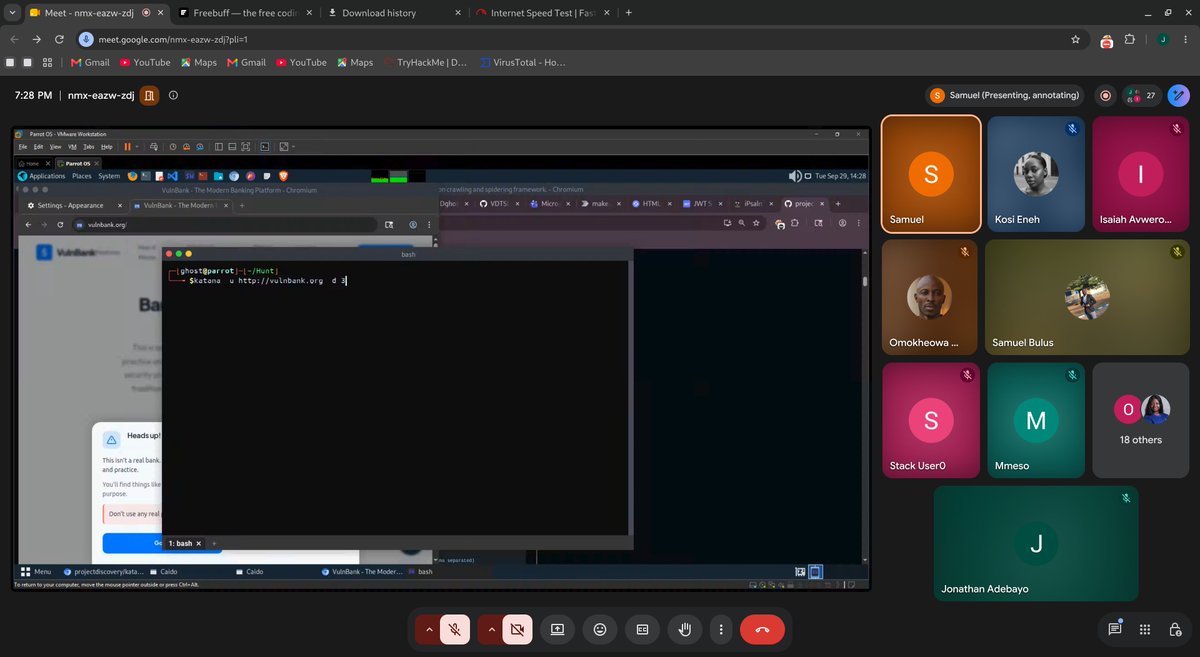The height and width of the screenshot is (657, 1200).
Task: Click the pause VM button in shared VMware toolbar
Action: pyautogui.click(x=127, y=146)
